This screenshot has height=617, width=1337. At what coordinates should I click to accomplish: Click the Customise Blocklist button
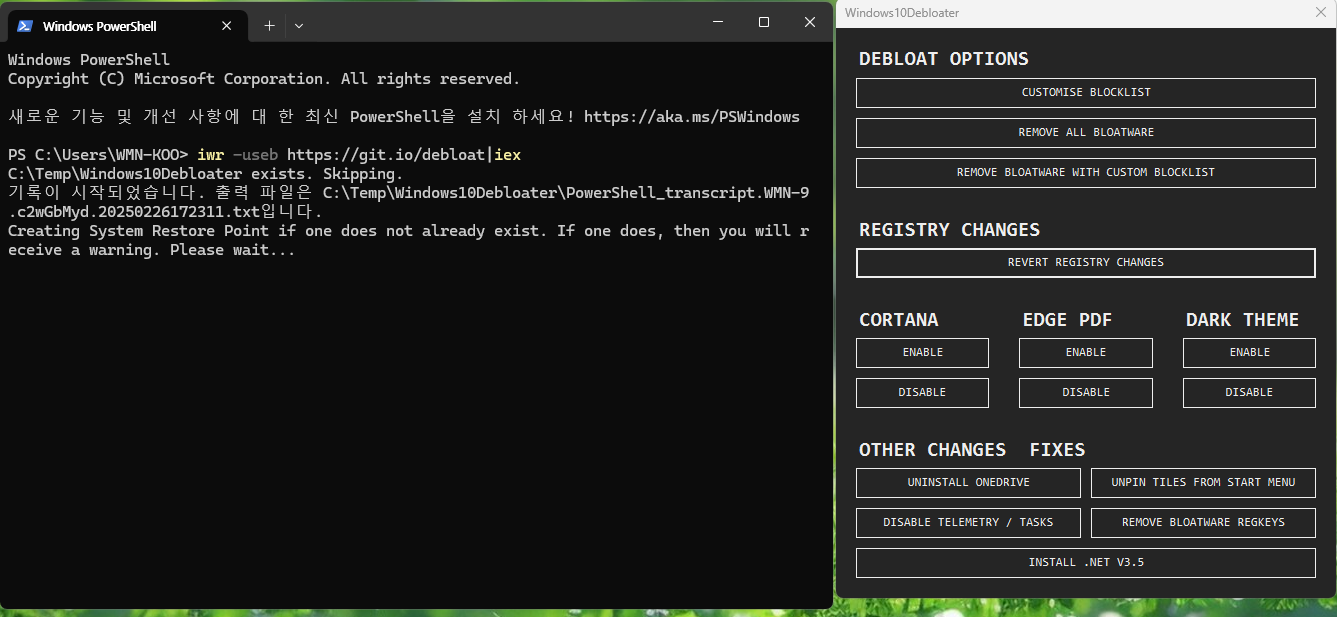tap(1086, 92)
